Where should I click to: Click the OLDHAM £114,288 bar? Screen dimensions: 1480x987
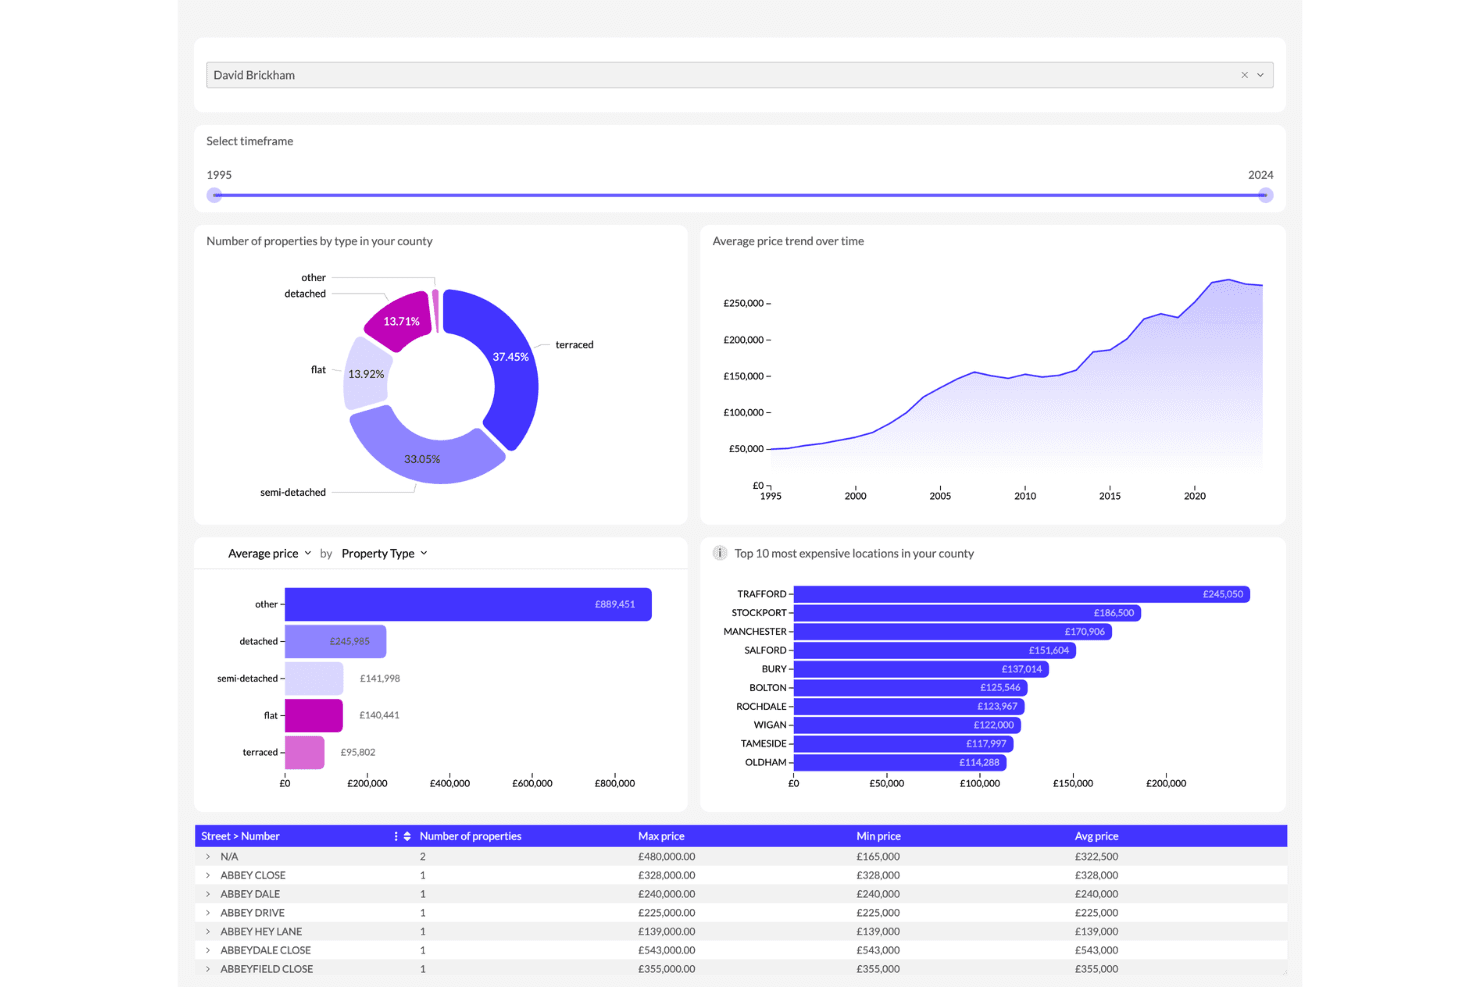pos(900,762)
